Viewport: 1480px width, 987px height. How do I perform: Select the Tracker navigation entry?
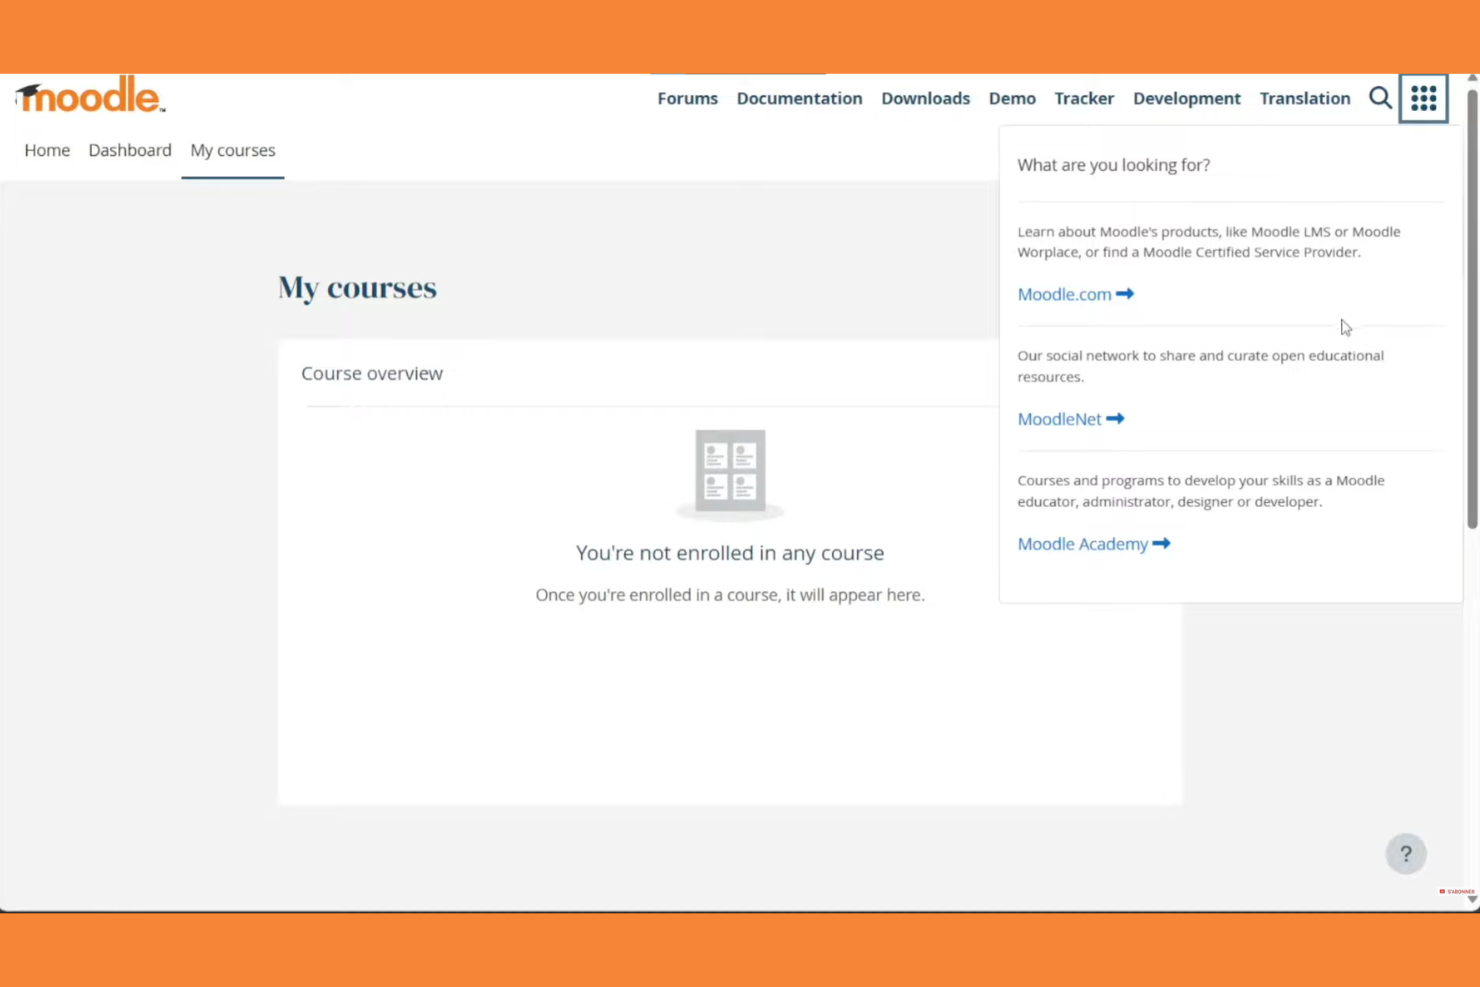point(1084,98)
